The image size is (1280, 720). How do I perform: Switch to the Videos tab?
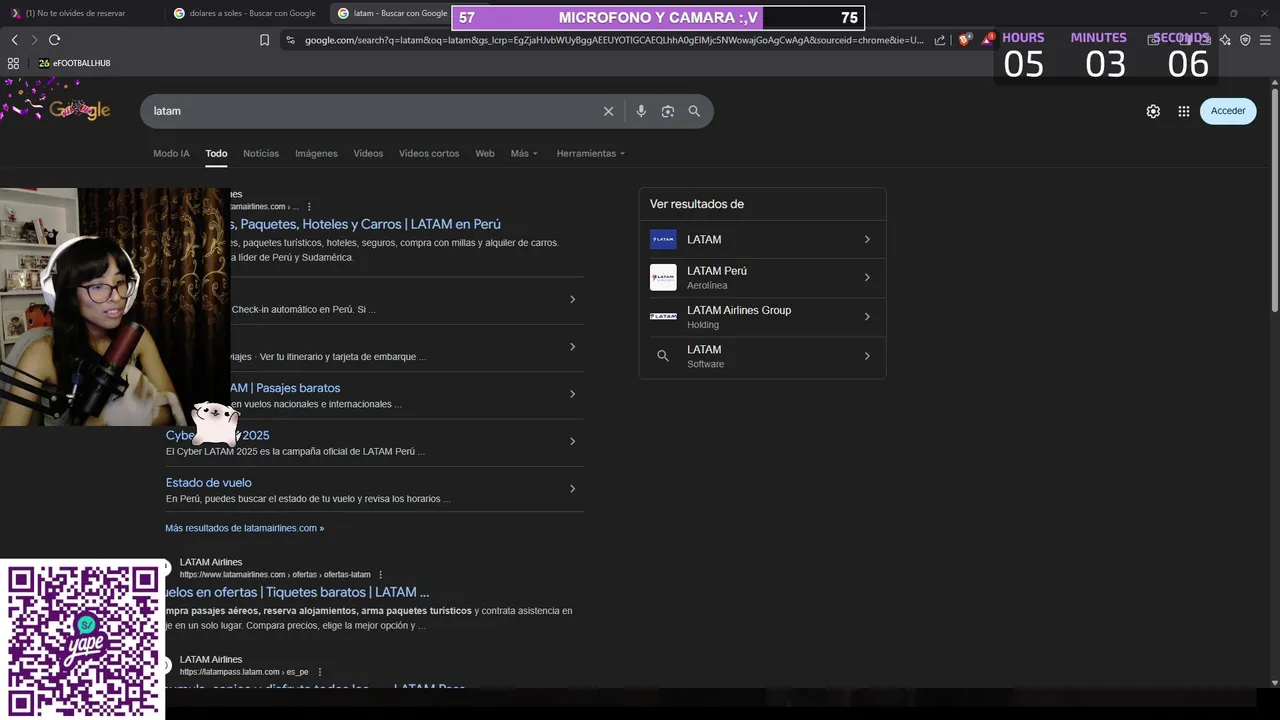pos(368,153)
